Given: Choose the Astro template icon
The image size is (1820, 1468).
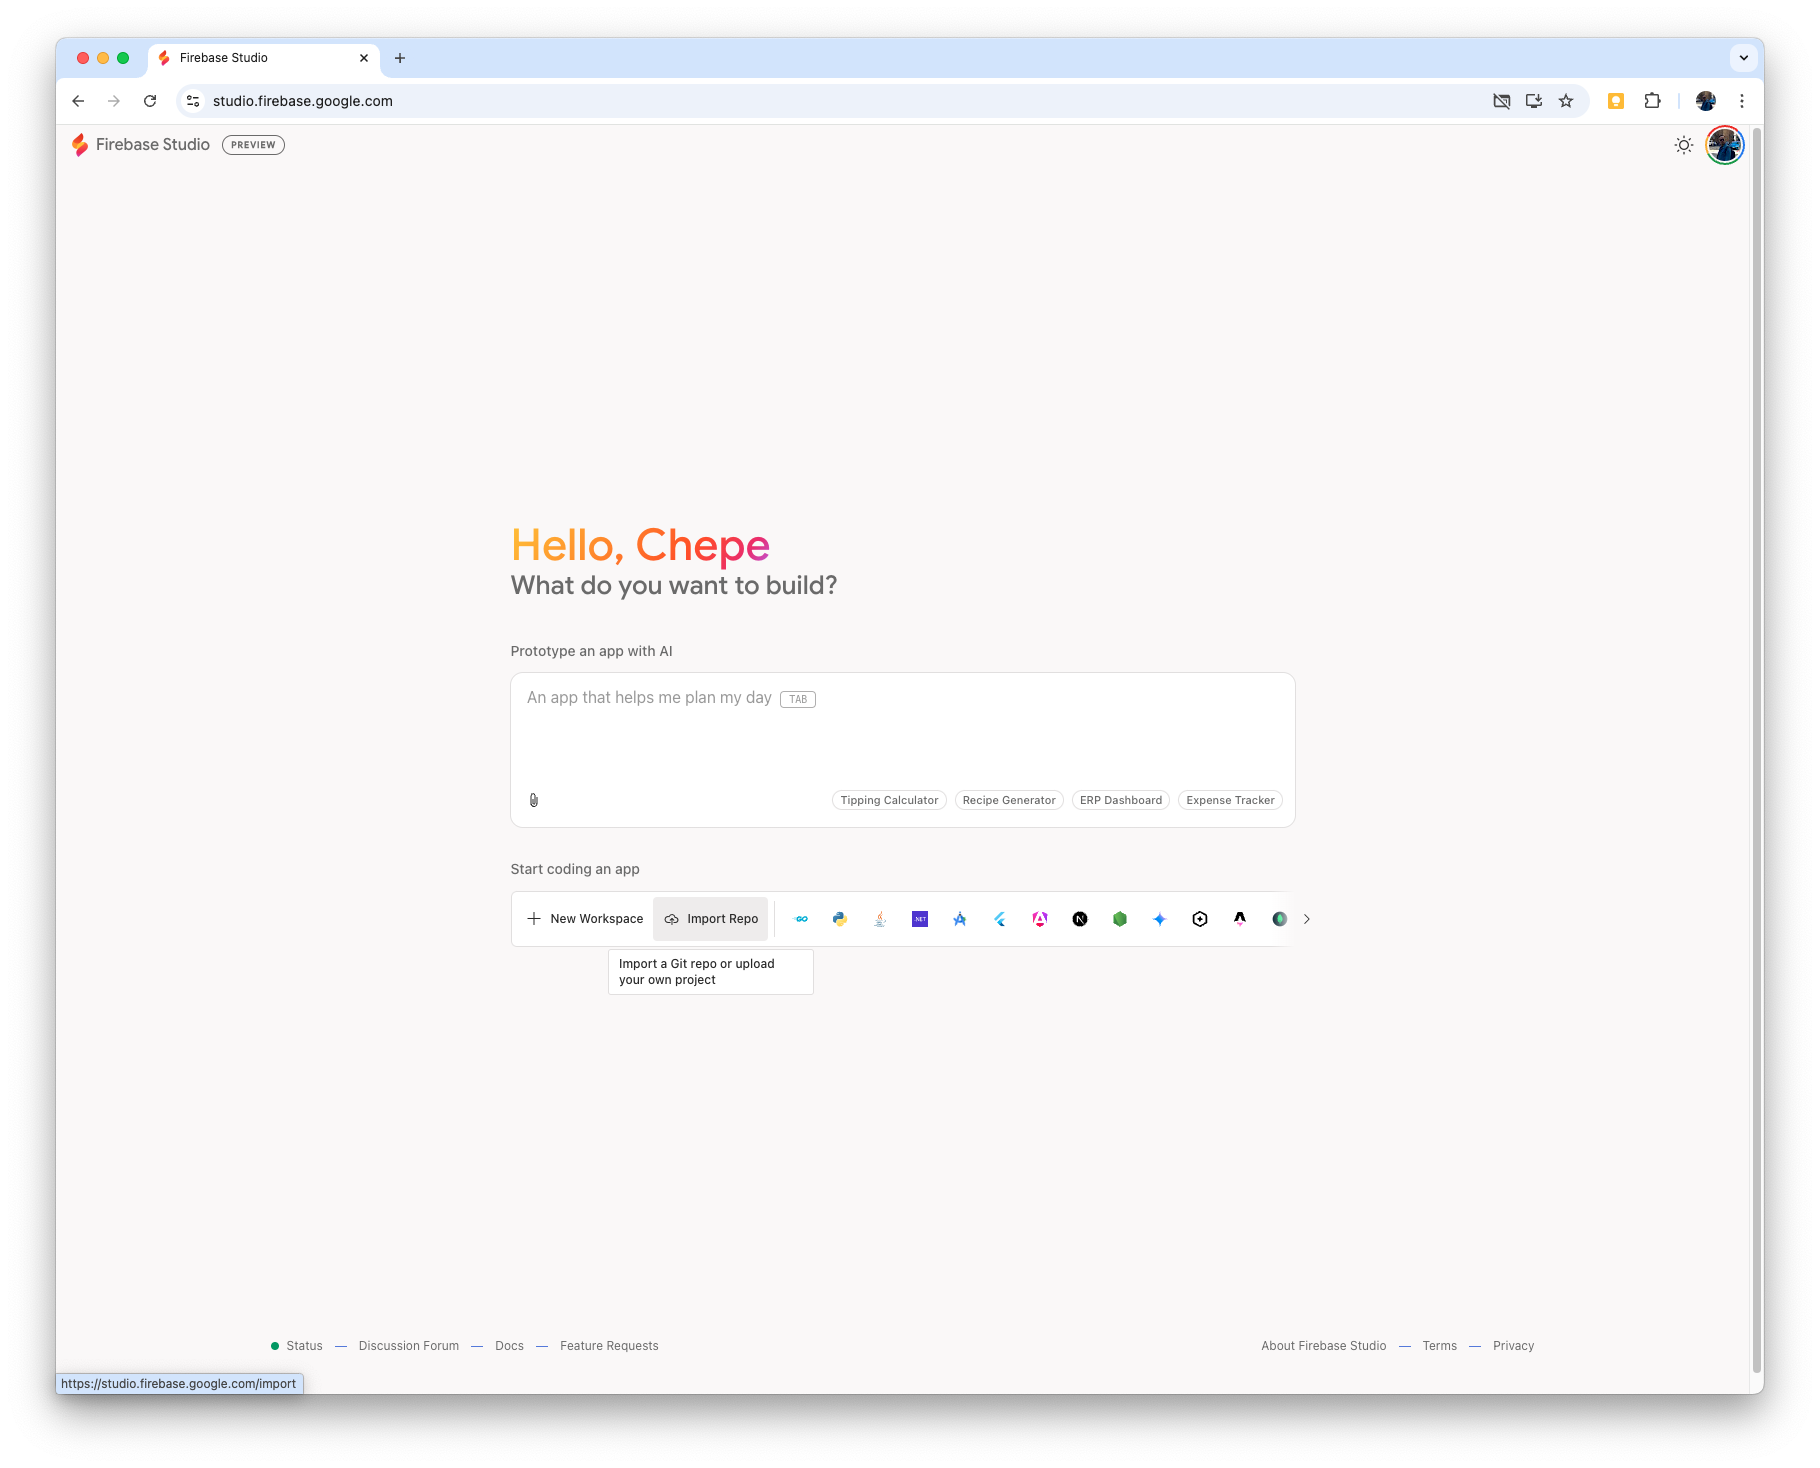Looking at the screenshot, I should (x=1240, y=919).
